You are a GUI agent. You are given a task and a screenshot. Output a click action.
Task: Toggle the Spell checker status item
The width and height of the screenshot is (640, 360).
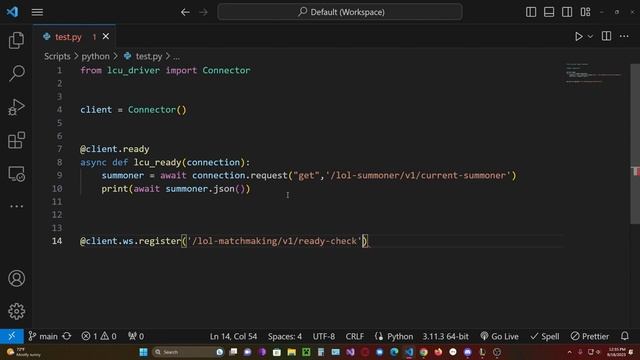544,336
